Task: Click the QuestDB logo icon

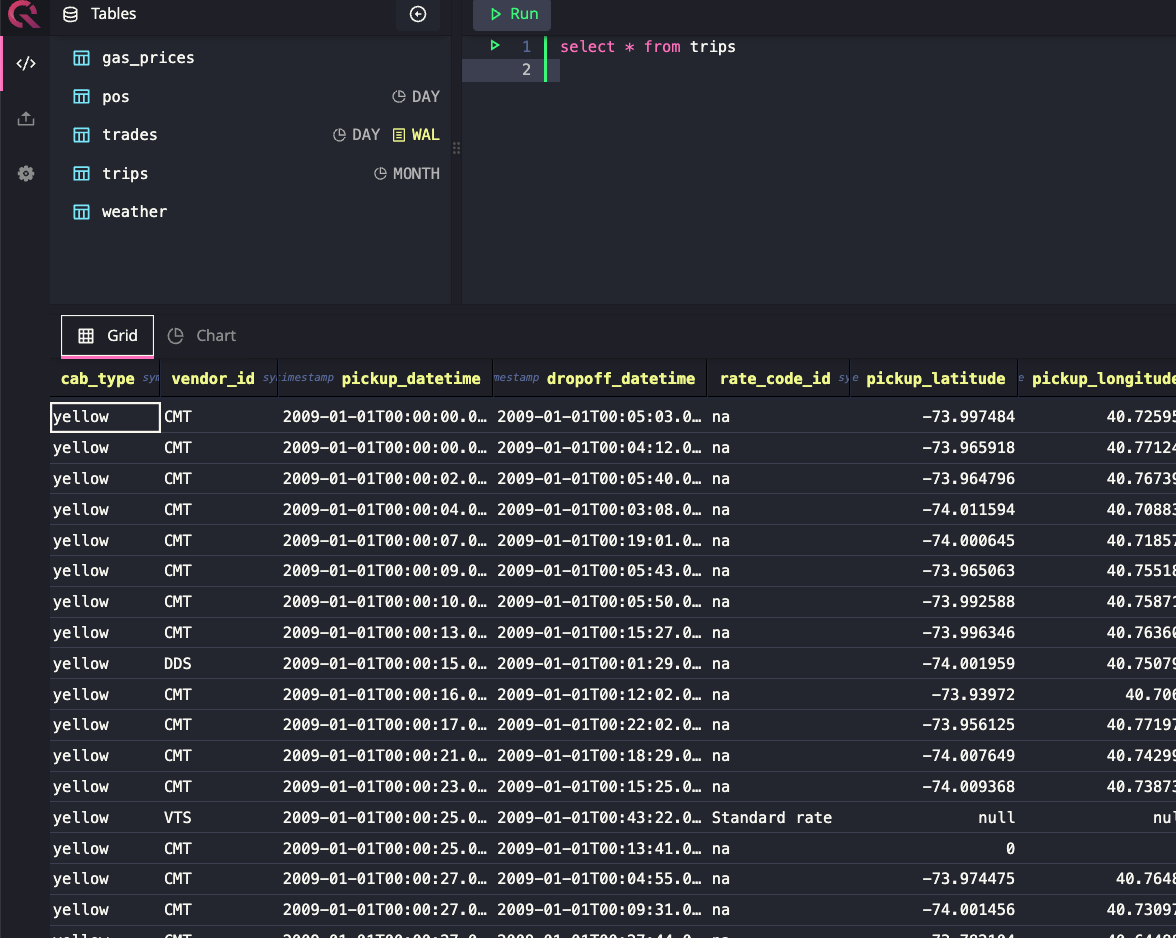Action: point(23,13)
